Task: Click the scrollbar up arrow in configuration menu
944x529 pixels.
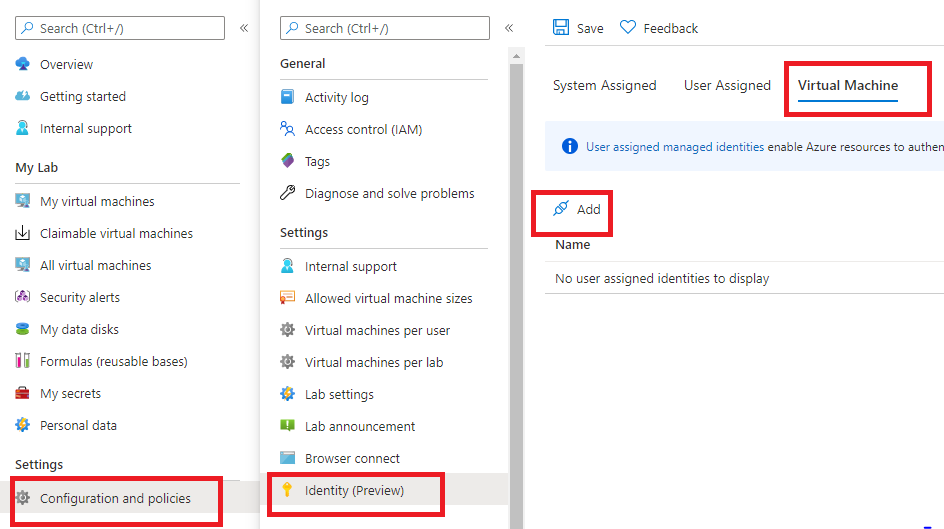Action: pyautogui.click(x=516, y=56)
